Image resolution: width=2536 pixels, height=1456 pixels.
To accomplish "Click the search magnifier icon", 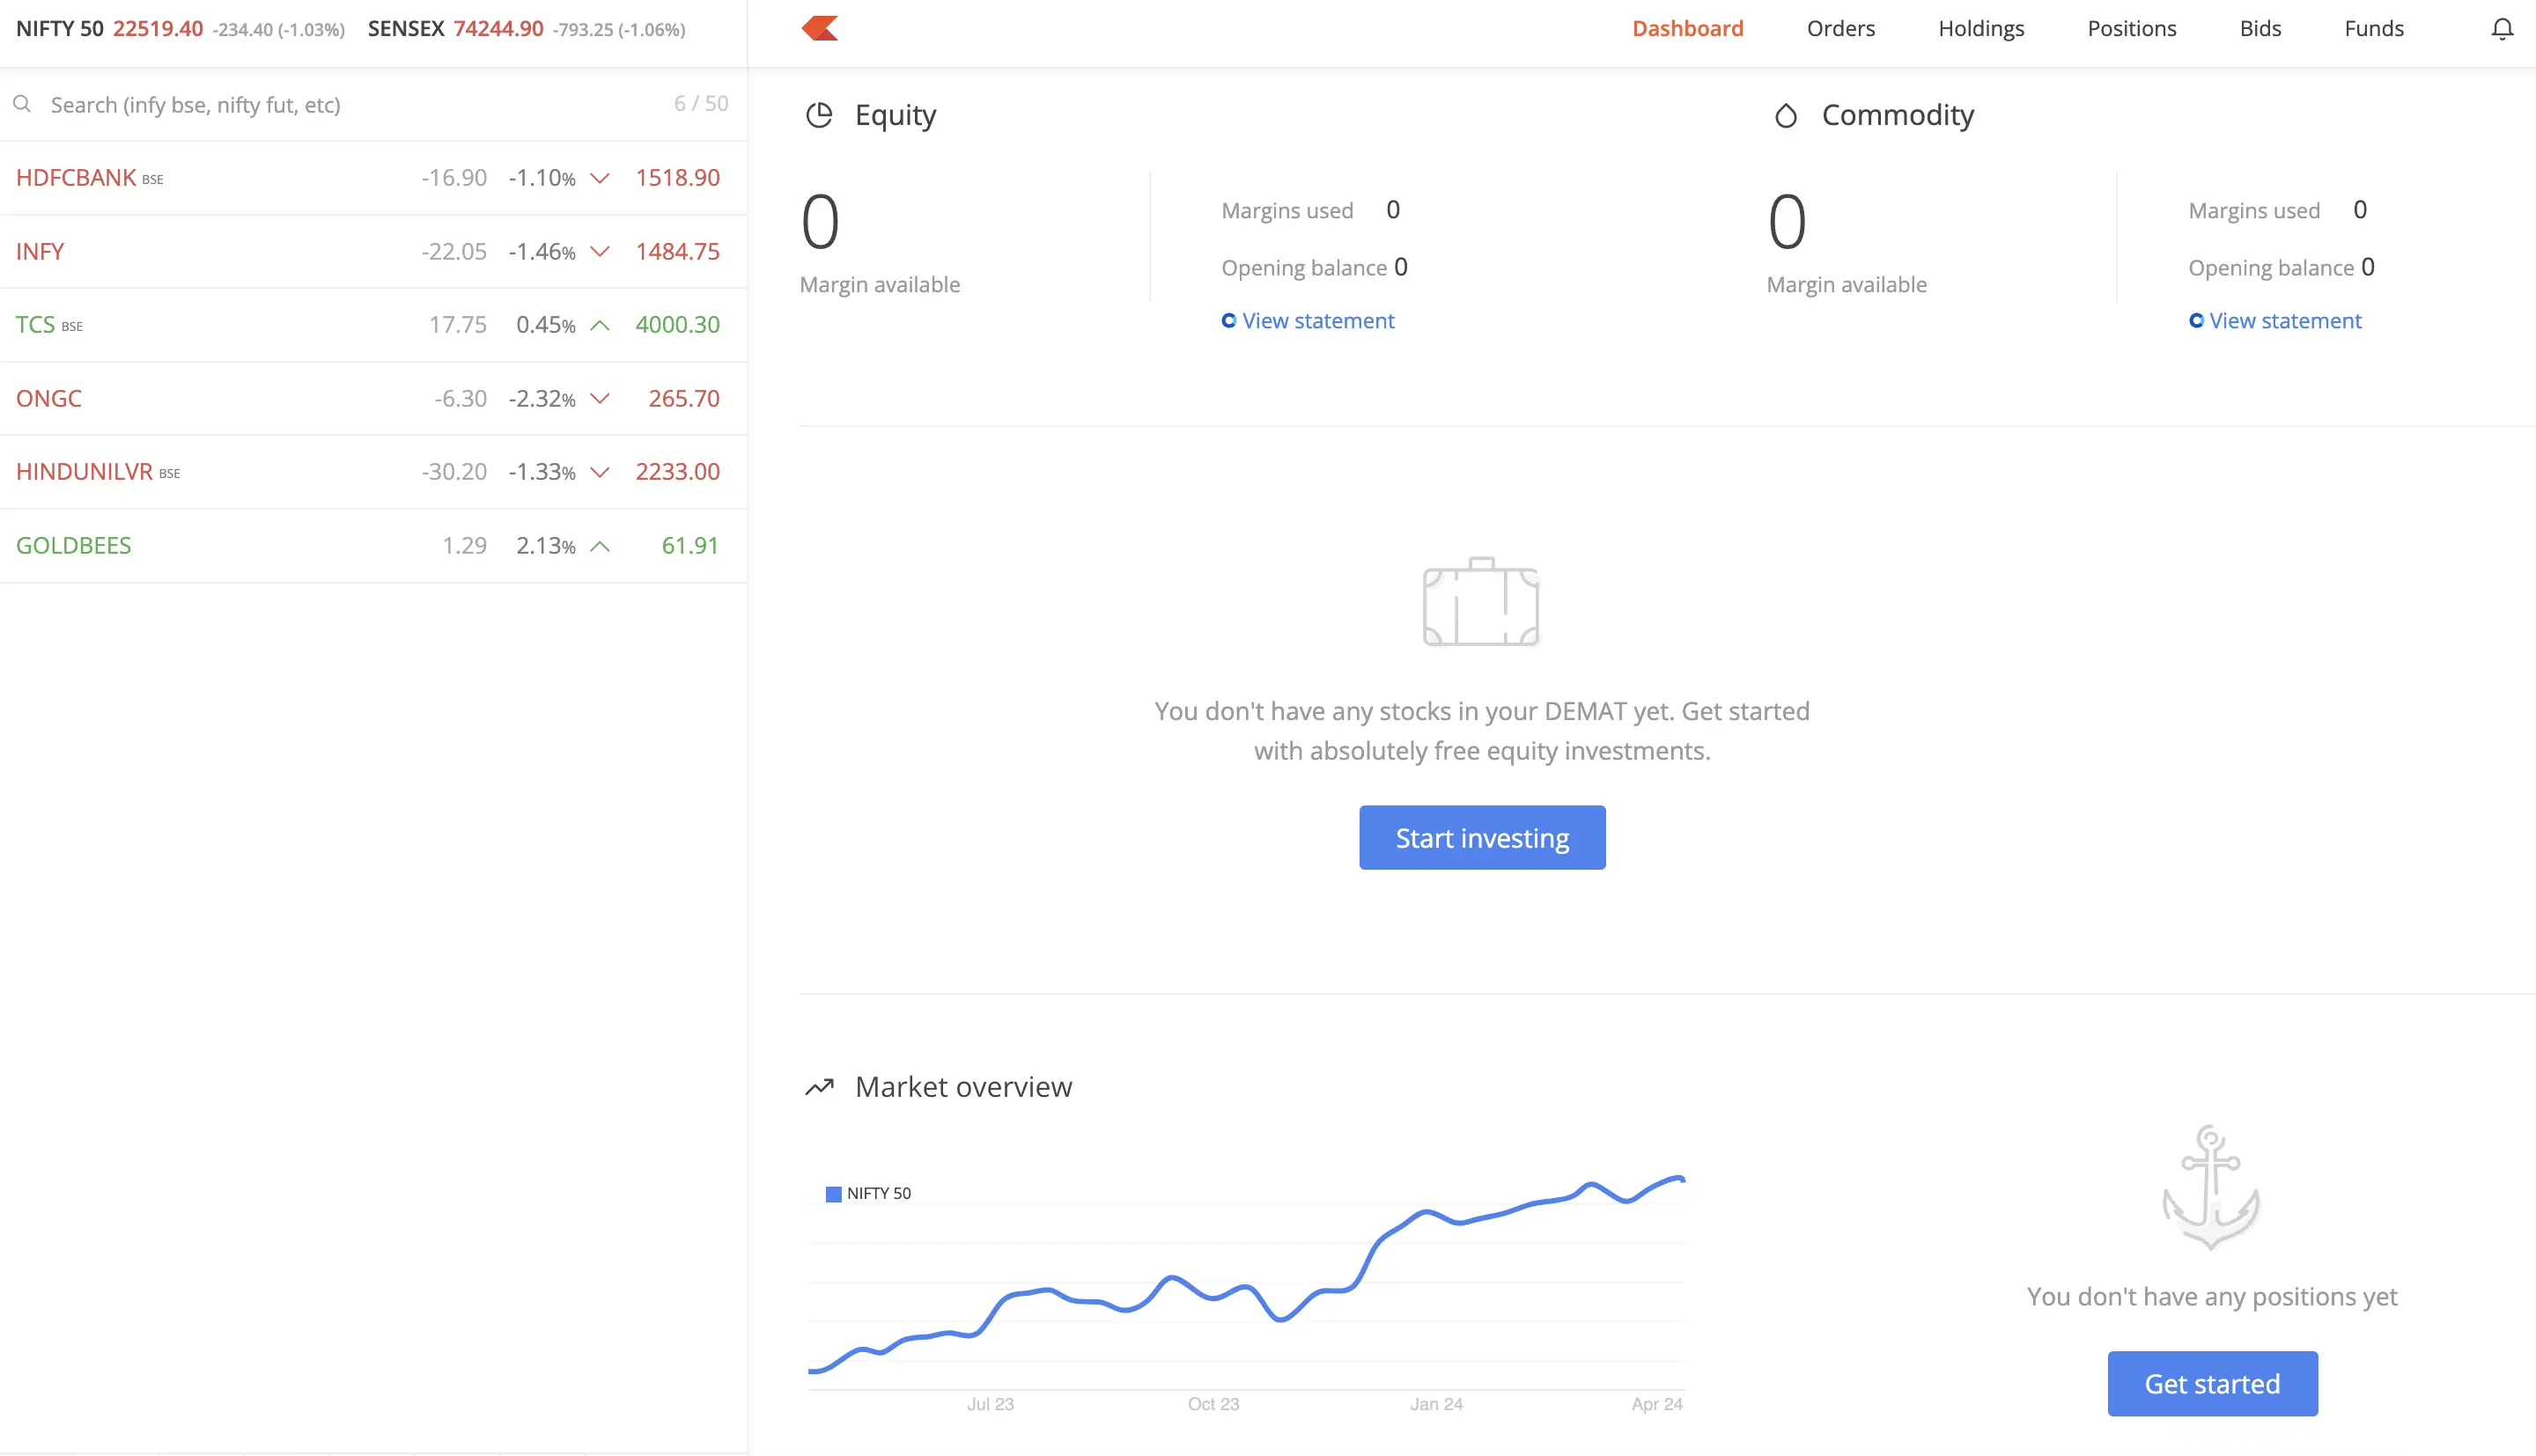I will (22, 104).
